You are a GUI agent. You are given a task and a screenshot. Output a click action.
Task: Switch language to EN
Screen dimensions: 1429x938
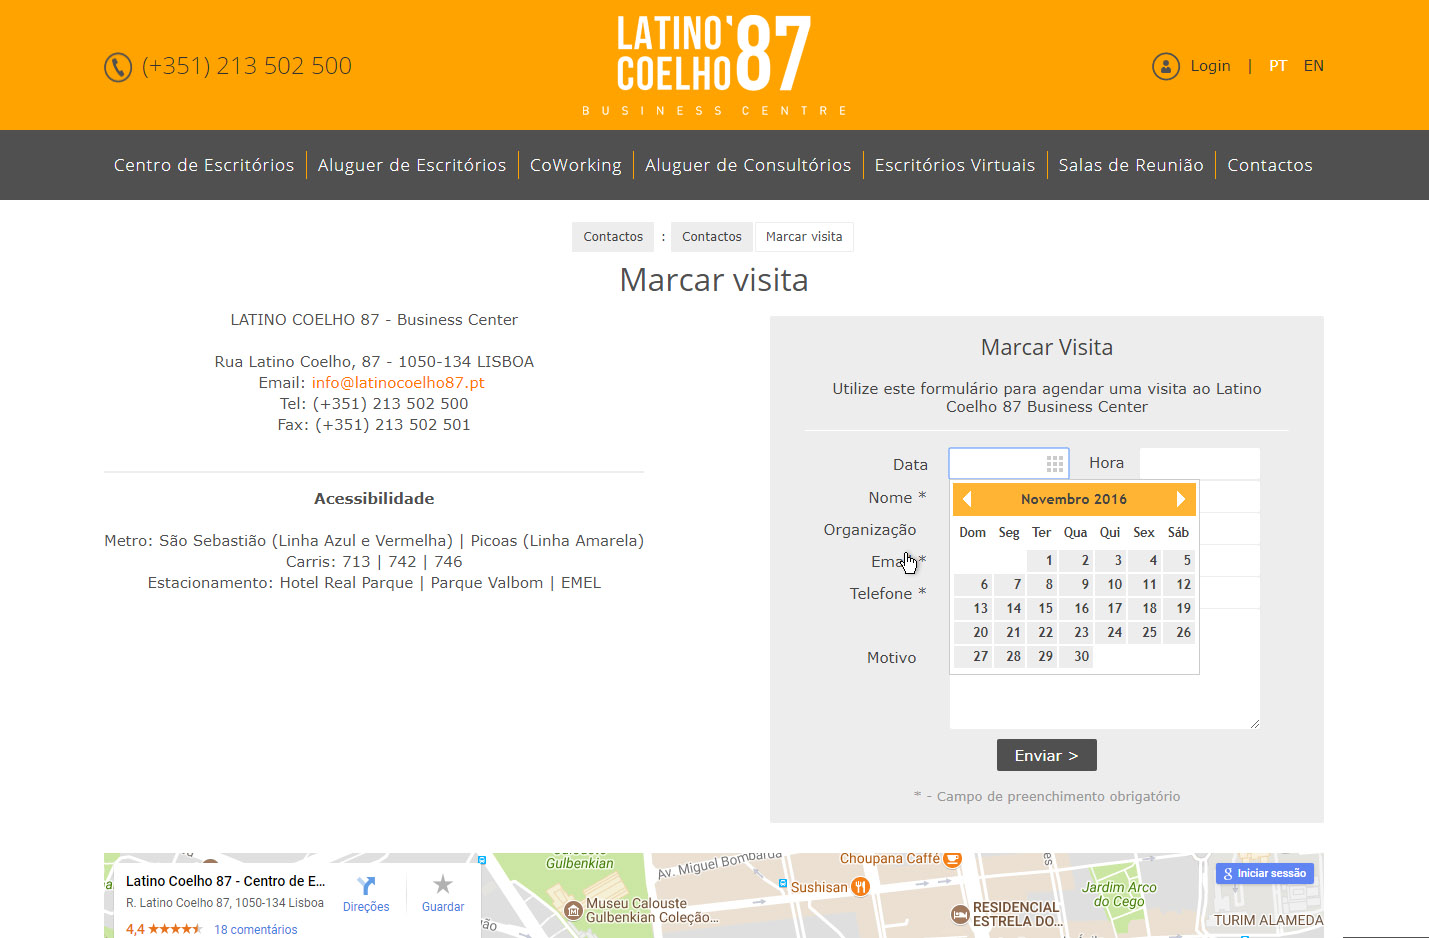(1313, 66)
